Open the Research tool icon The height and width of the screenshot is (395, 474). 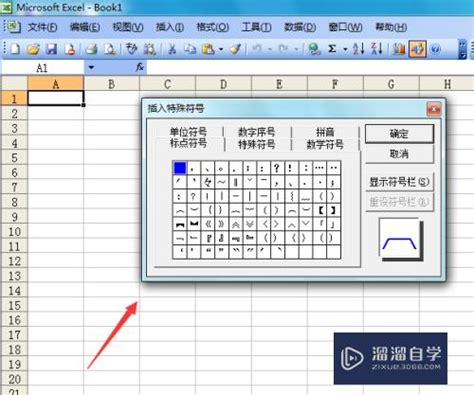(150, 49)
